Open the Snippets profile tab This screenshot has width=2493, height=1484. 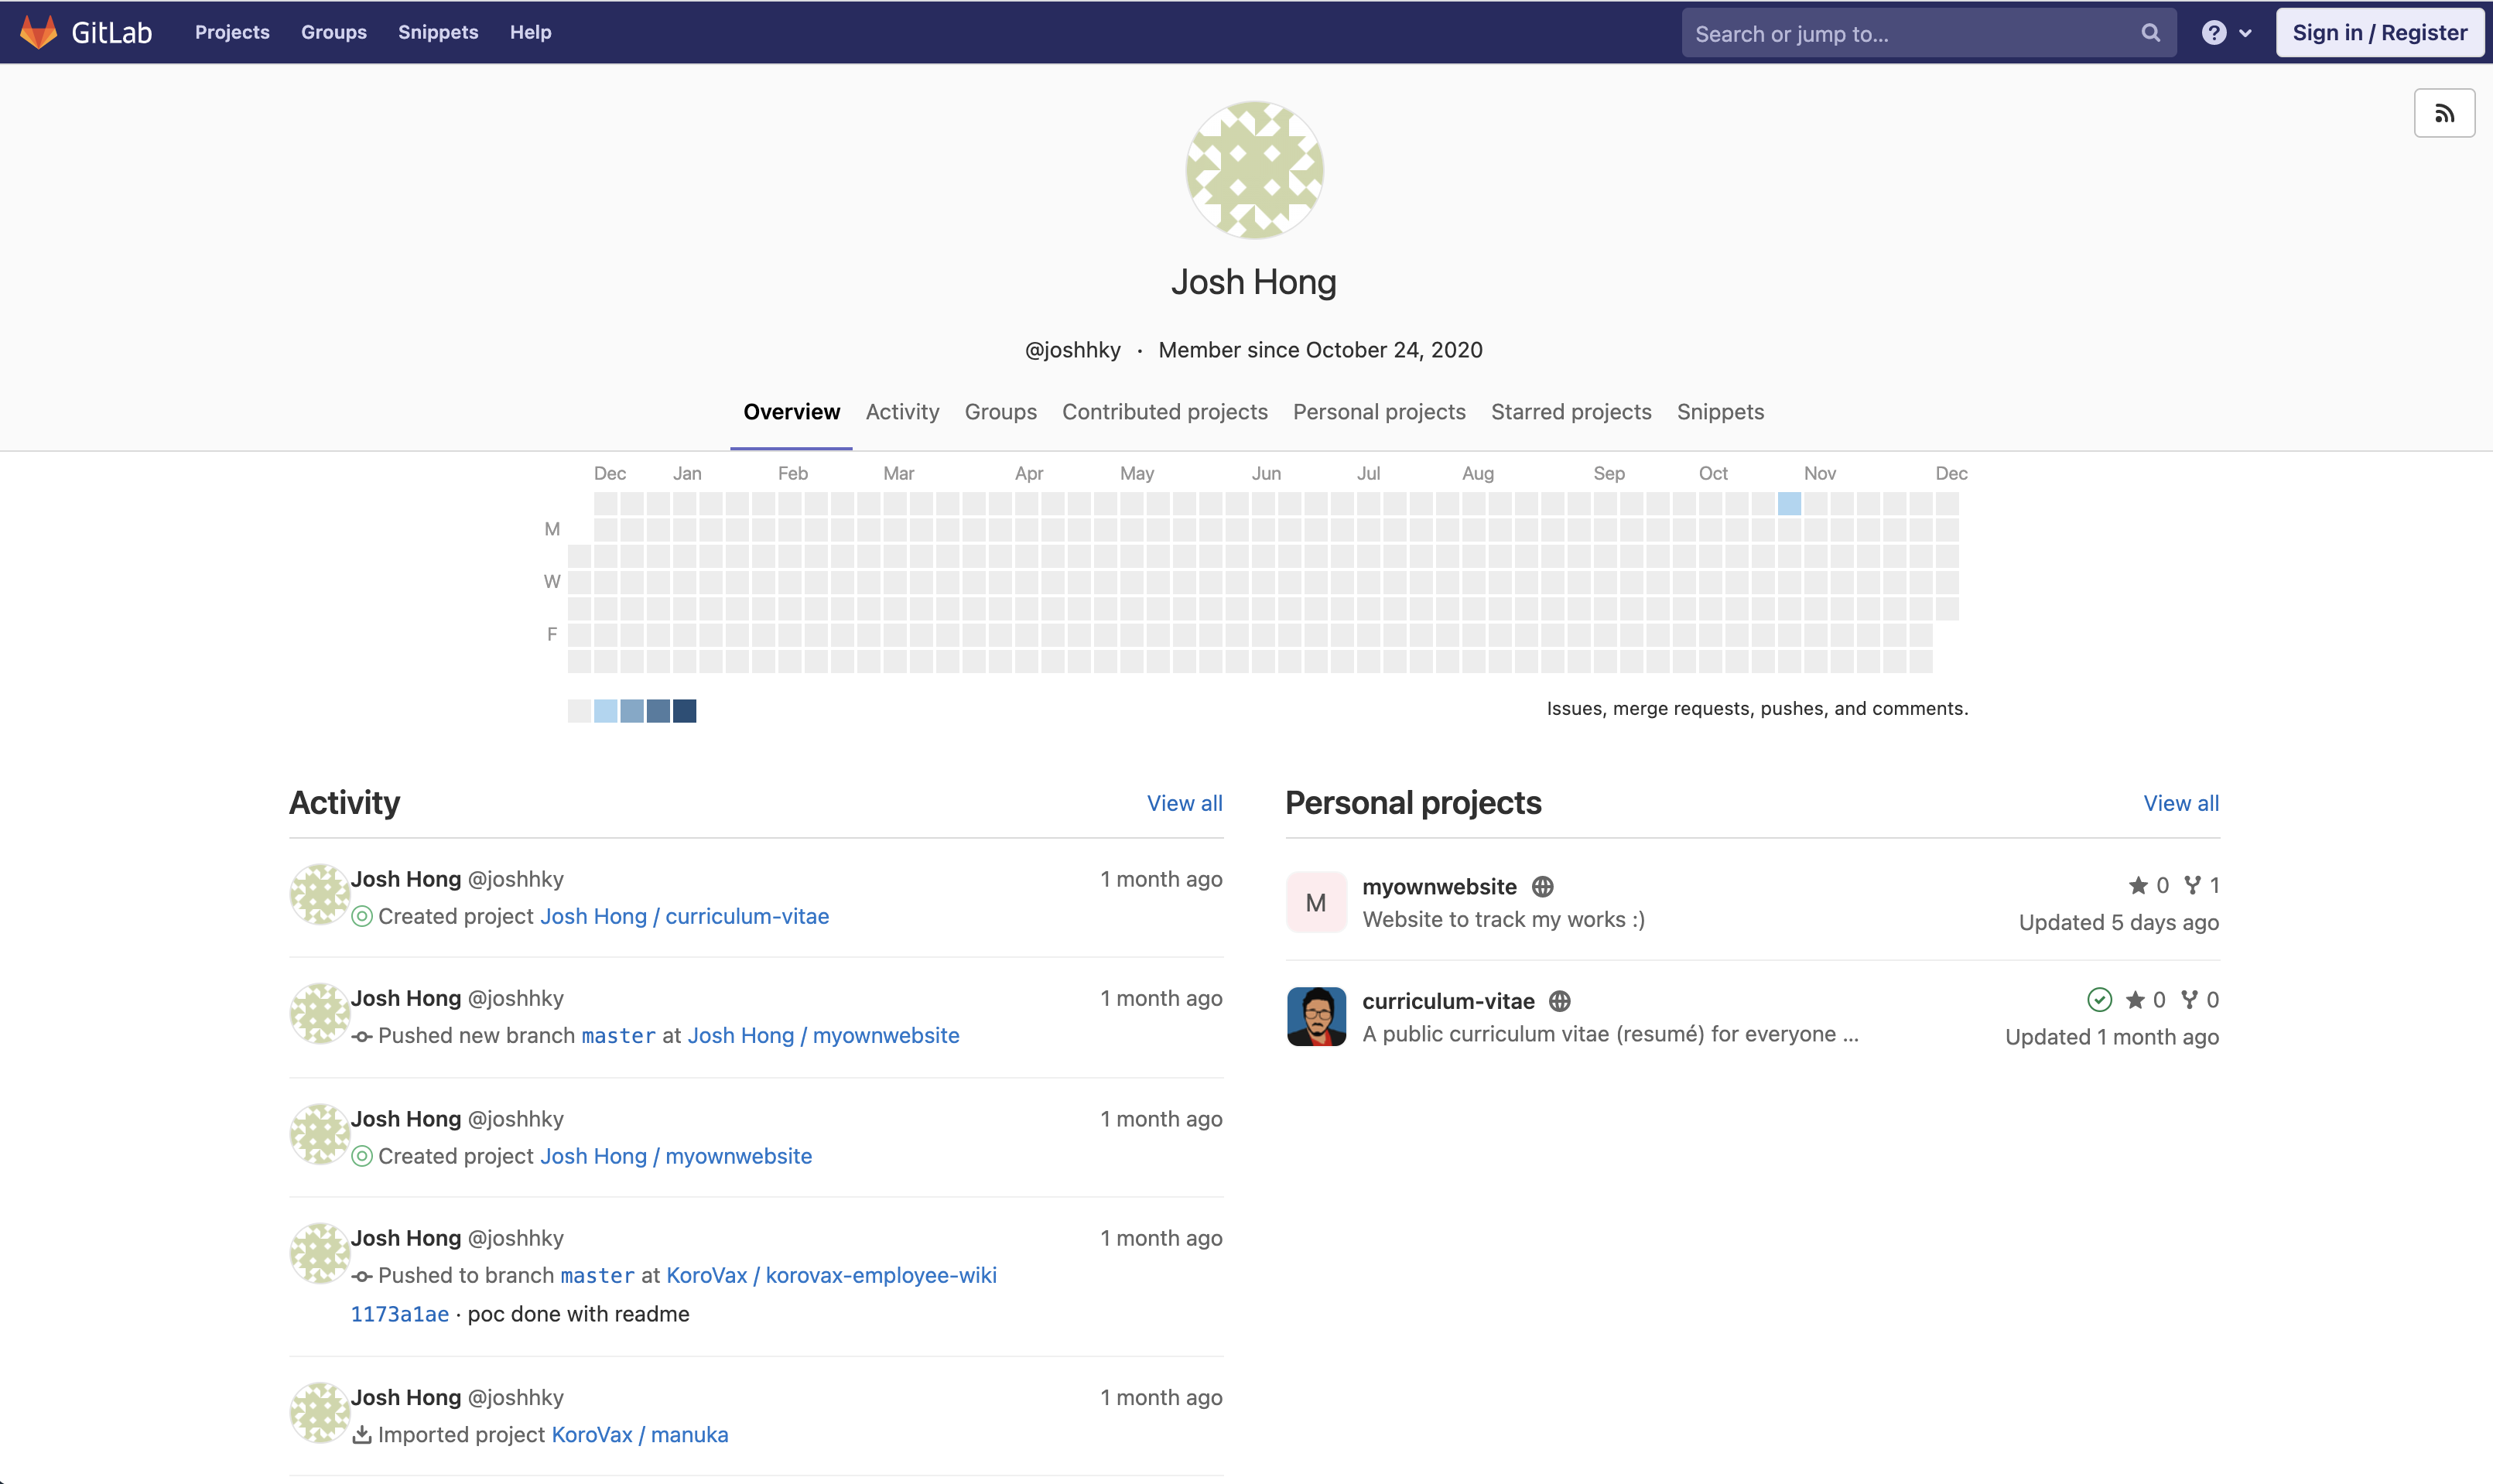1720,412
